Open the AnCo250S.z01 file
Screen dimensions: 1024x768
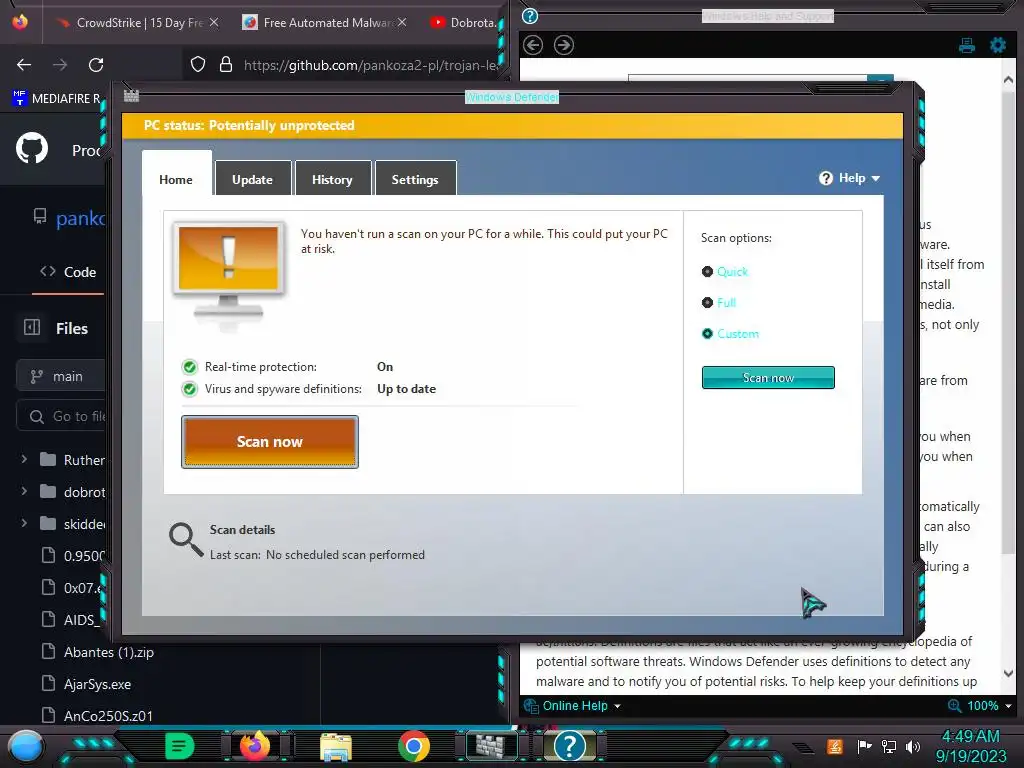pos(108,716)
